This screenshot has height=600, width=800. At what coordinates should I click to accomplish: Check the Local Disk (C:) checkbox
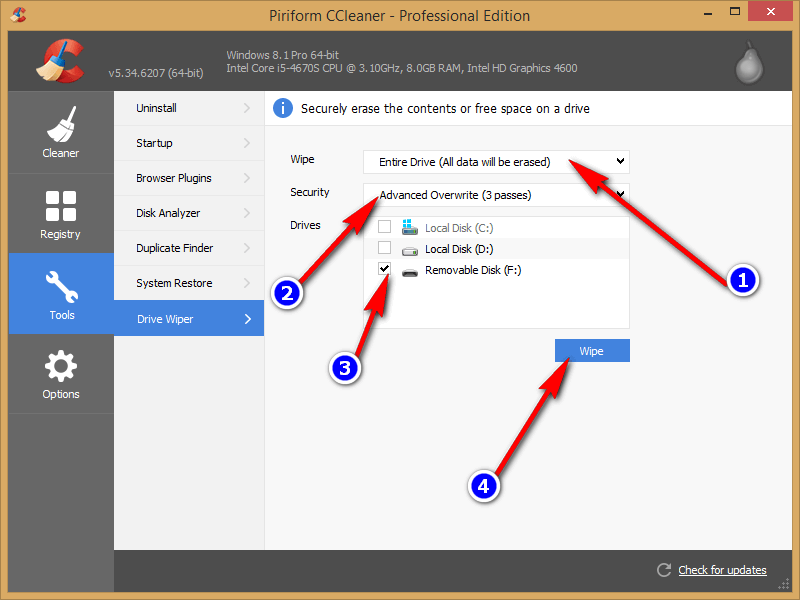[x=384, y=226]
